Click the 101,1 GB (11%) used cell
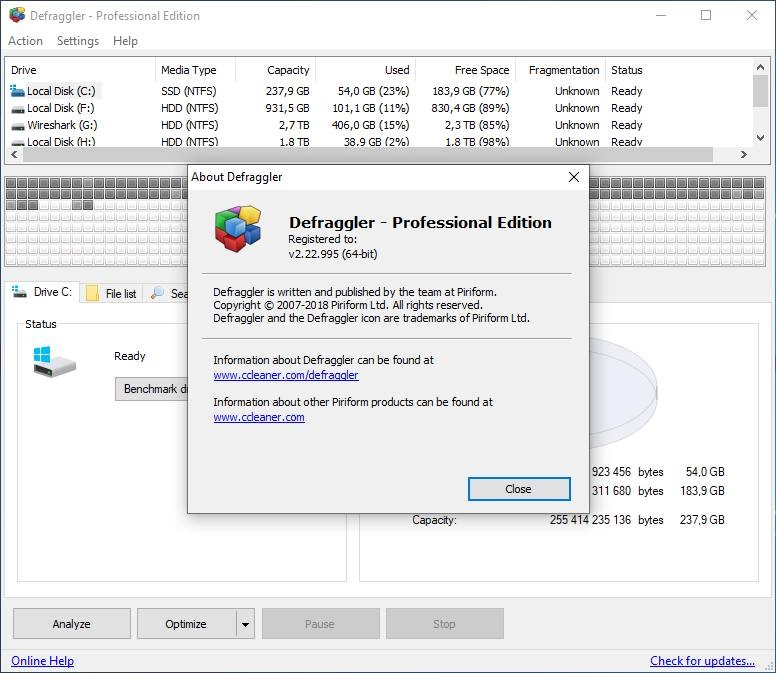Image resolution: width=776 pixels, height=673 pixels. tap(371, 108)
